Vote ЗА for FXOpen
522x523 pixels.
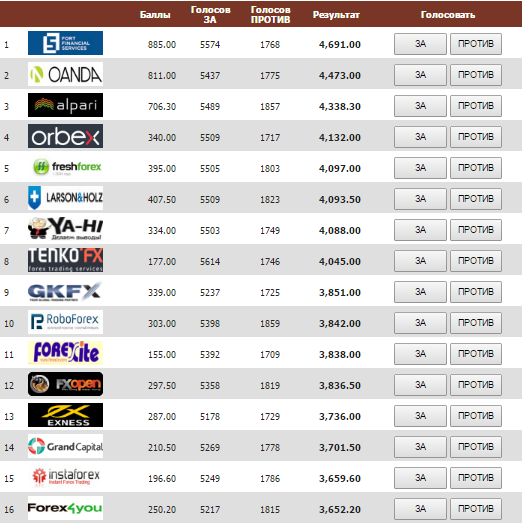tap(420, 385)
